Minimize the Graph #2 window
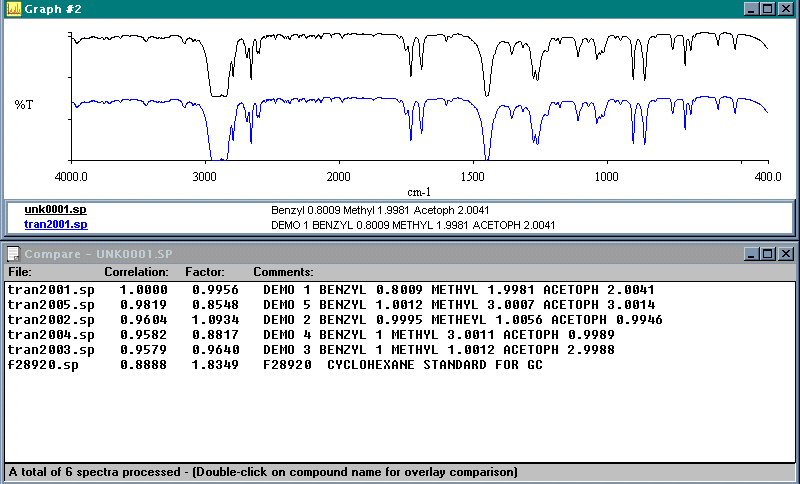The height and width of the screenshot is (484, 800). pos(751,9)
